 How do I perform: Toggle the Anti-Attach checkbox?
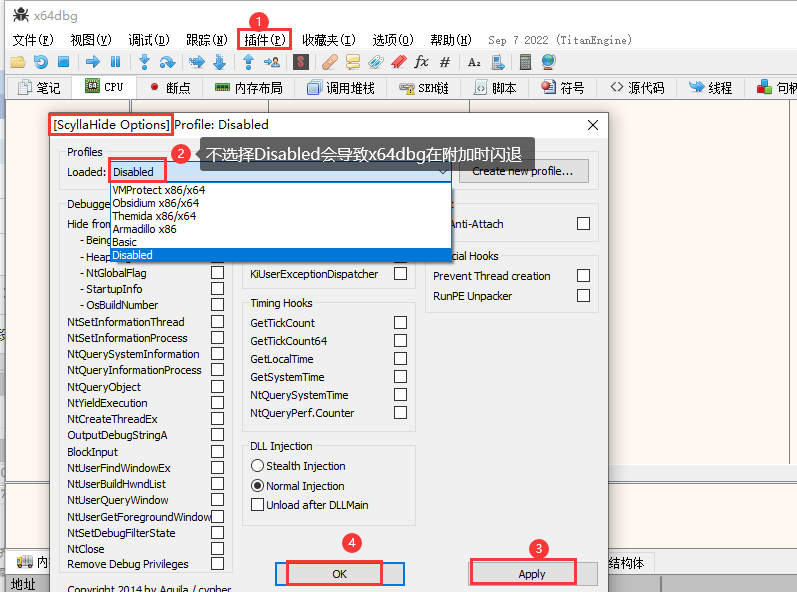584,224
